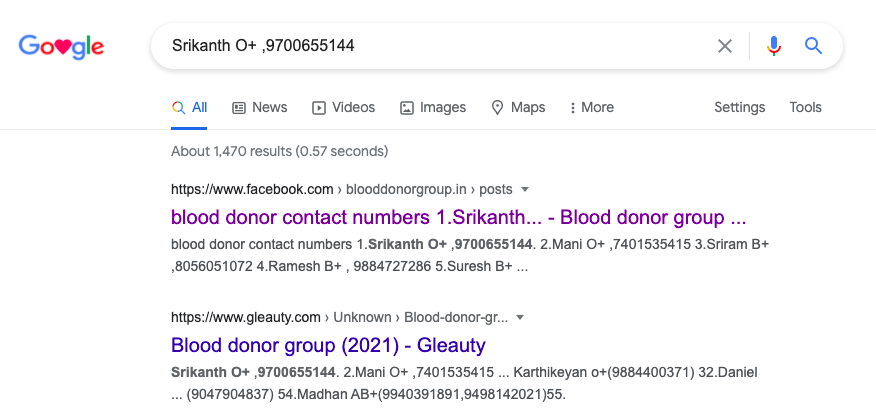Switch to the Maps tab

(x=517, y=108)
